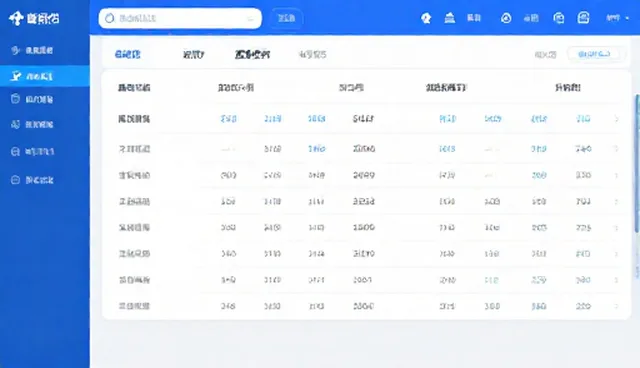
Task: Click the button beside the search field
Action: pos(286,18)
